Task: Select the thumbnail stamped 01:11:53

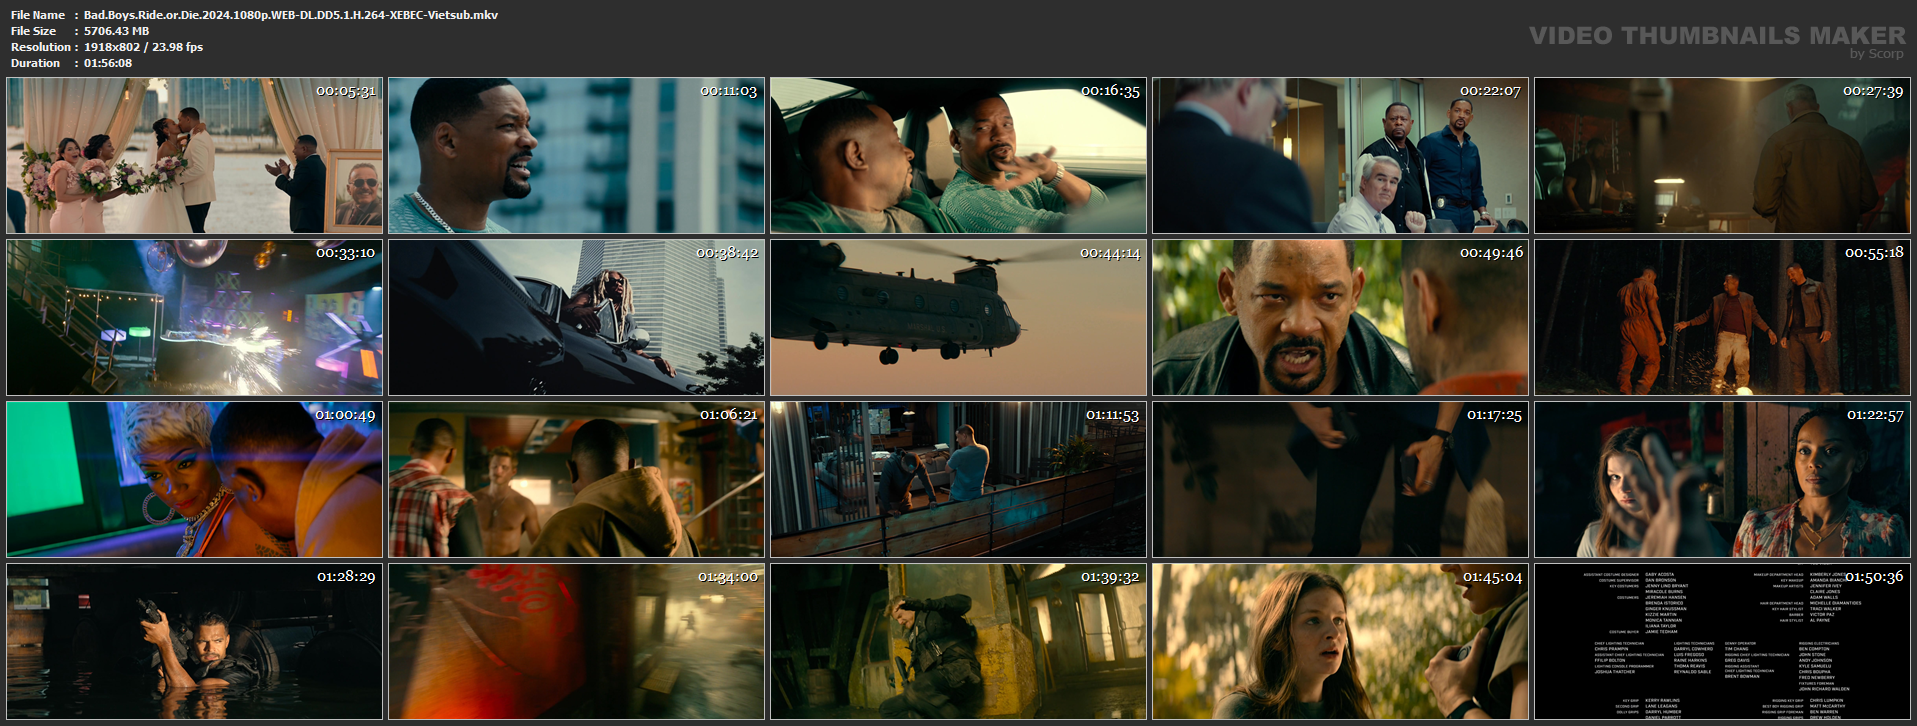Action: [x=958, y=479]
